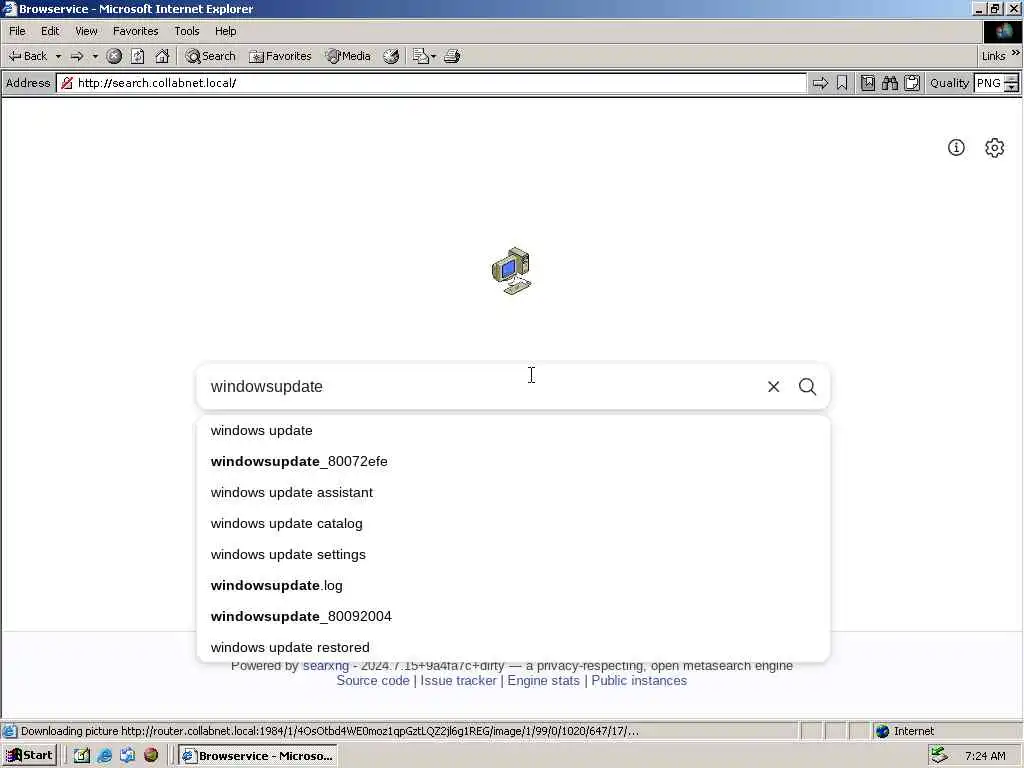The height and width of the screenshot is (768, 1024).
Task: Select suggestion 'windows update restored'
Action: 513,647
